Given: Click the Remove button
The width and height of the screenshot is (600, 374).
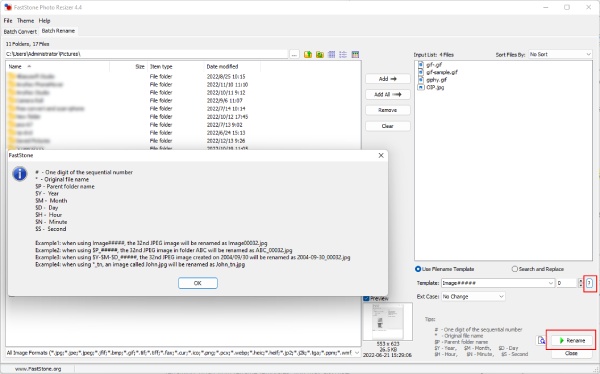Looking at the screenshot, I should pos(388,110).
